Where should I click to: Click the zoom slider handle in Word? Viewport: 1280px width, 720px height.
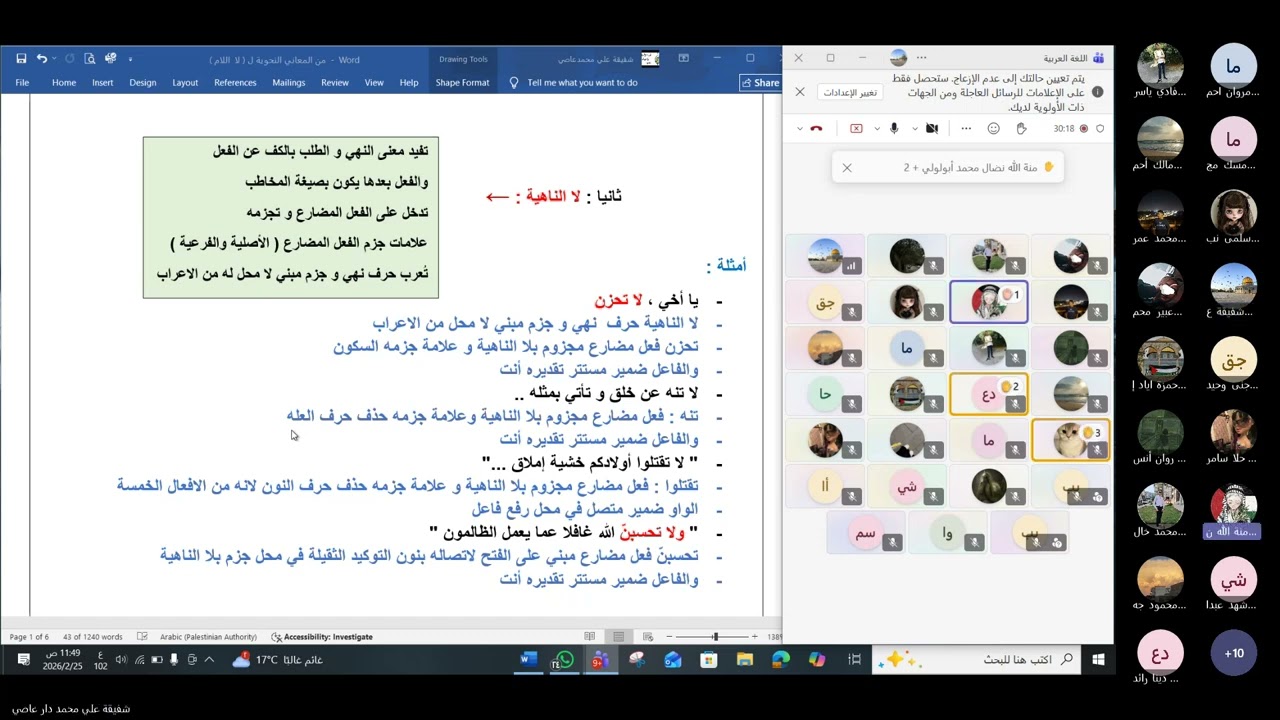tap(715, 637)
